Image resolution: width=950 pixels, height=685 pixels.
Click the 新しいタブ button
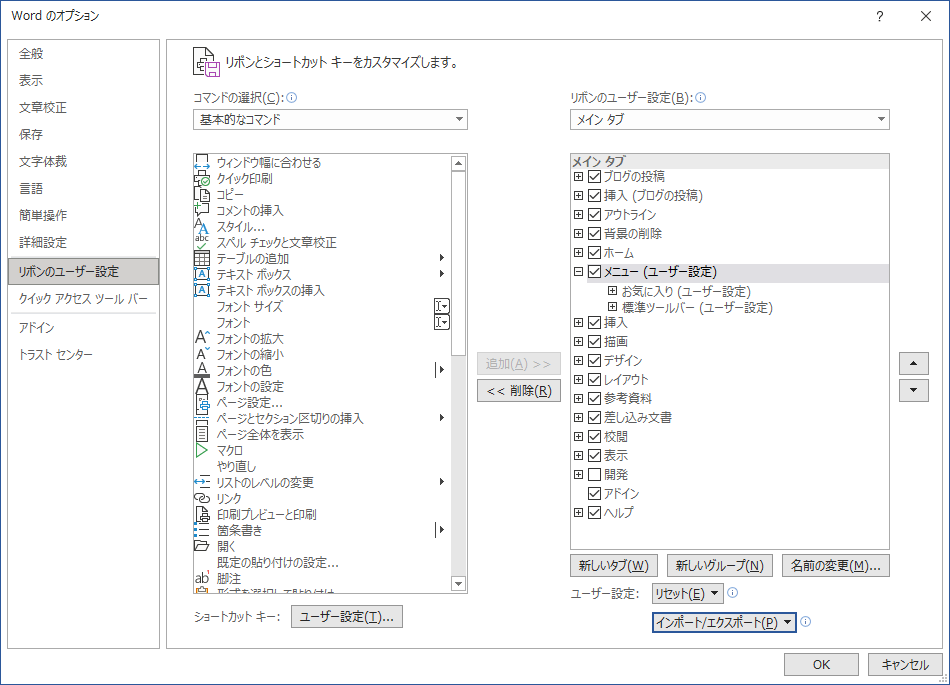(x=613, y=566)
